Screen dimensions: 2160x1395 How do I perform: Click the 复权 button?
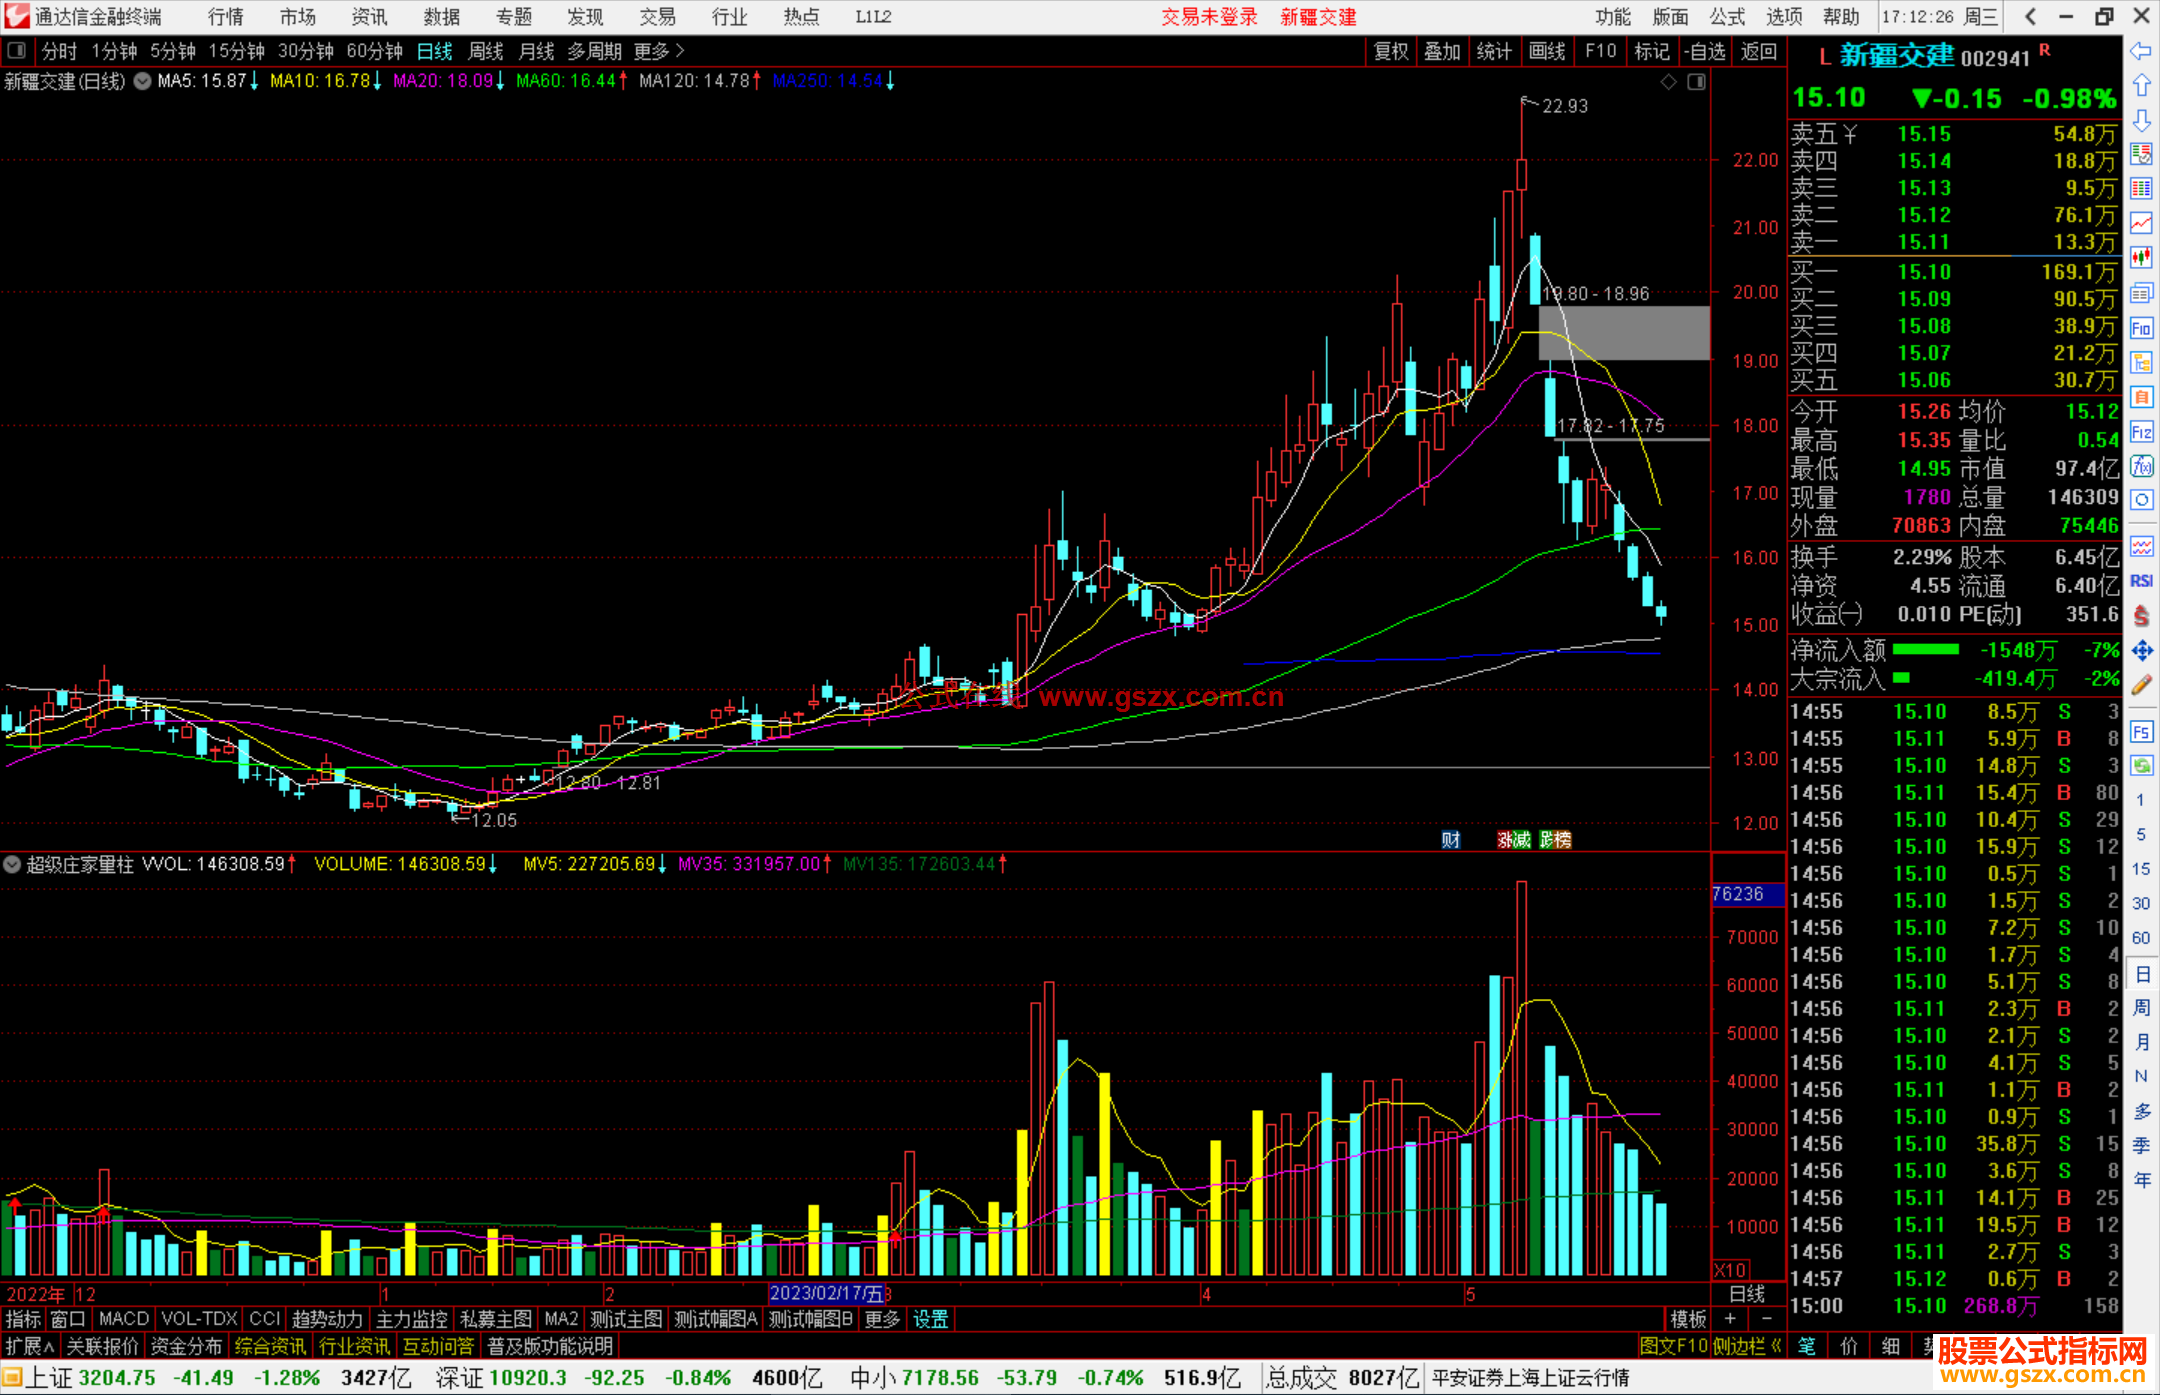[x=1390, y=51]
